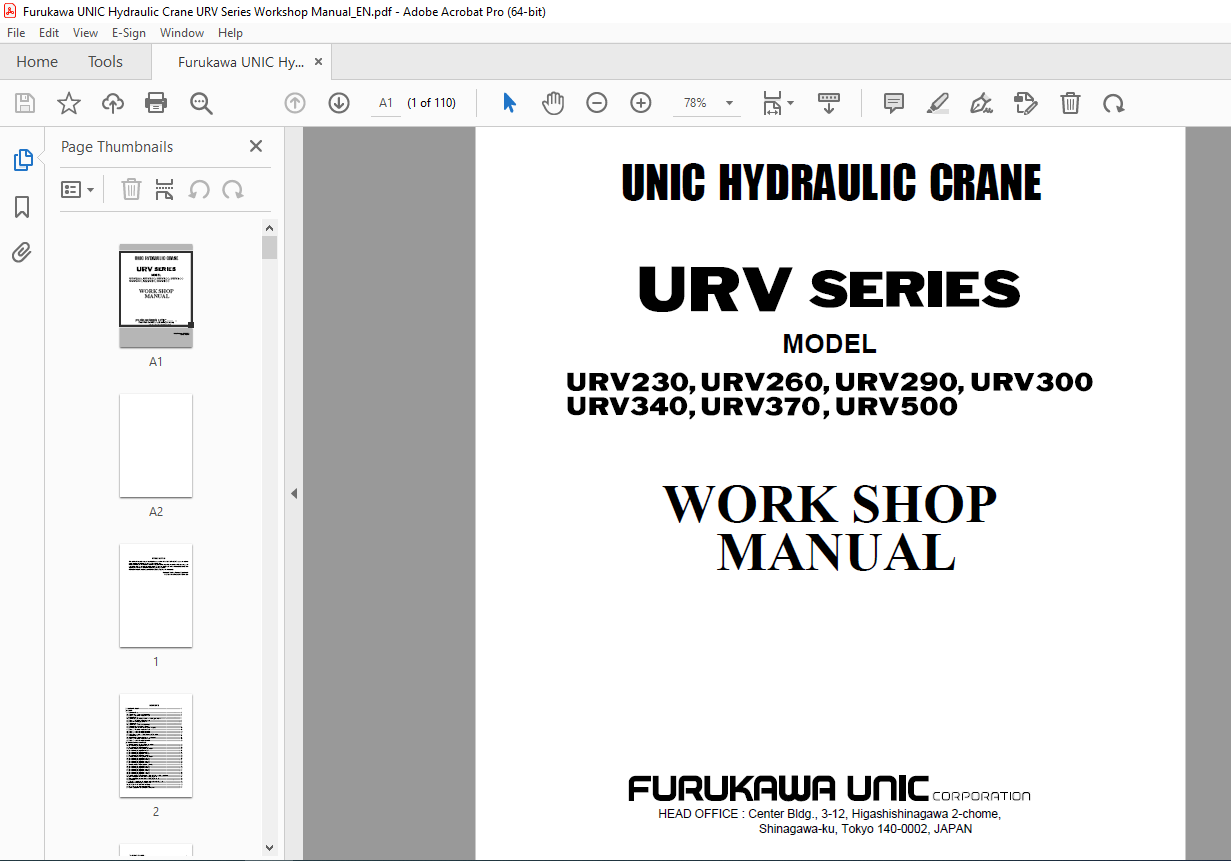Select page 2 thumbnail
The image size is (1231, 861).
pos(156,745)
